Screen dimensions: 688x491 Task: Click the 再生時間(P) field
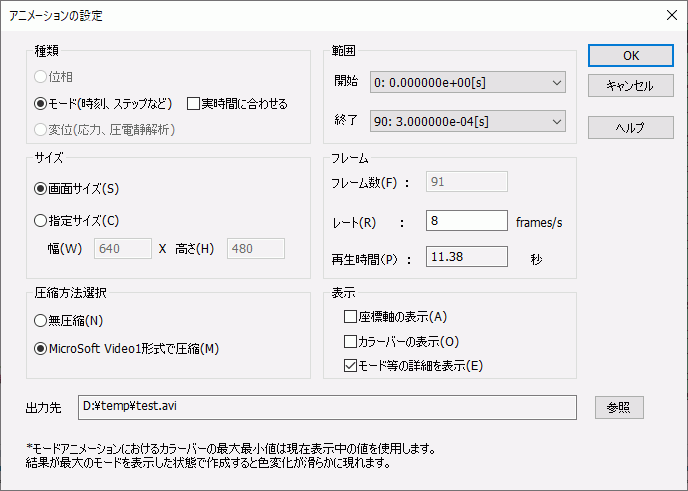466,257
